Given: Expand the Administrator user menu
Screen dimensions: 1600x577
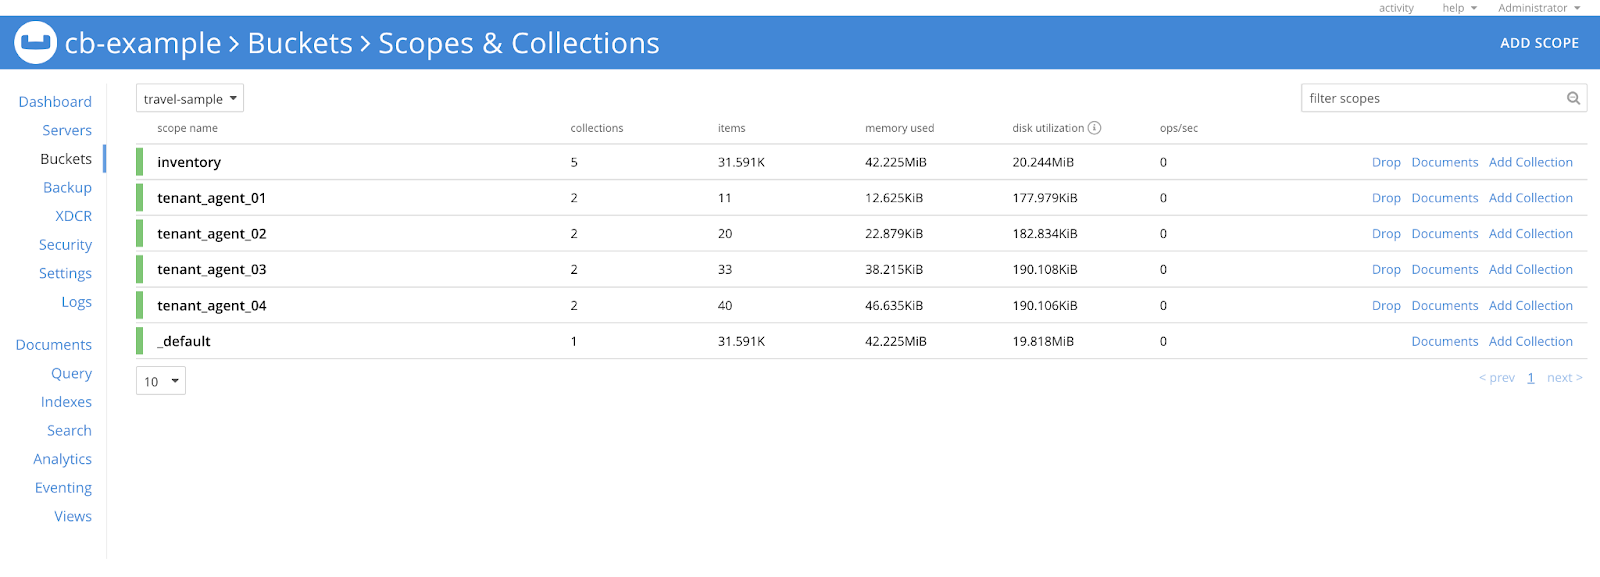Looking at the screenshot, I should tap(1538, 8).
